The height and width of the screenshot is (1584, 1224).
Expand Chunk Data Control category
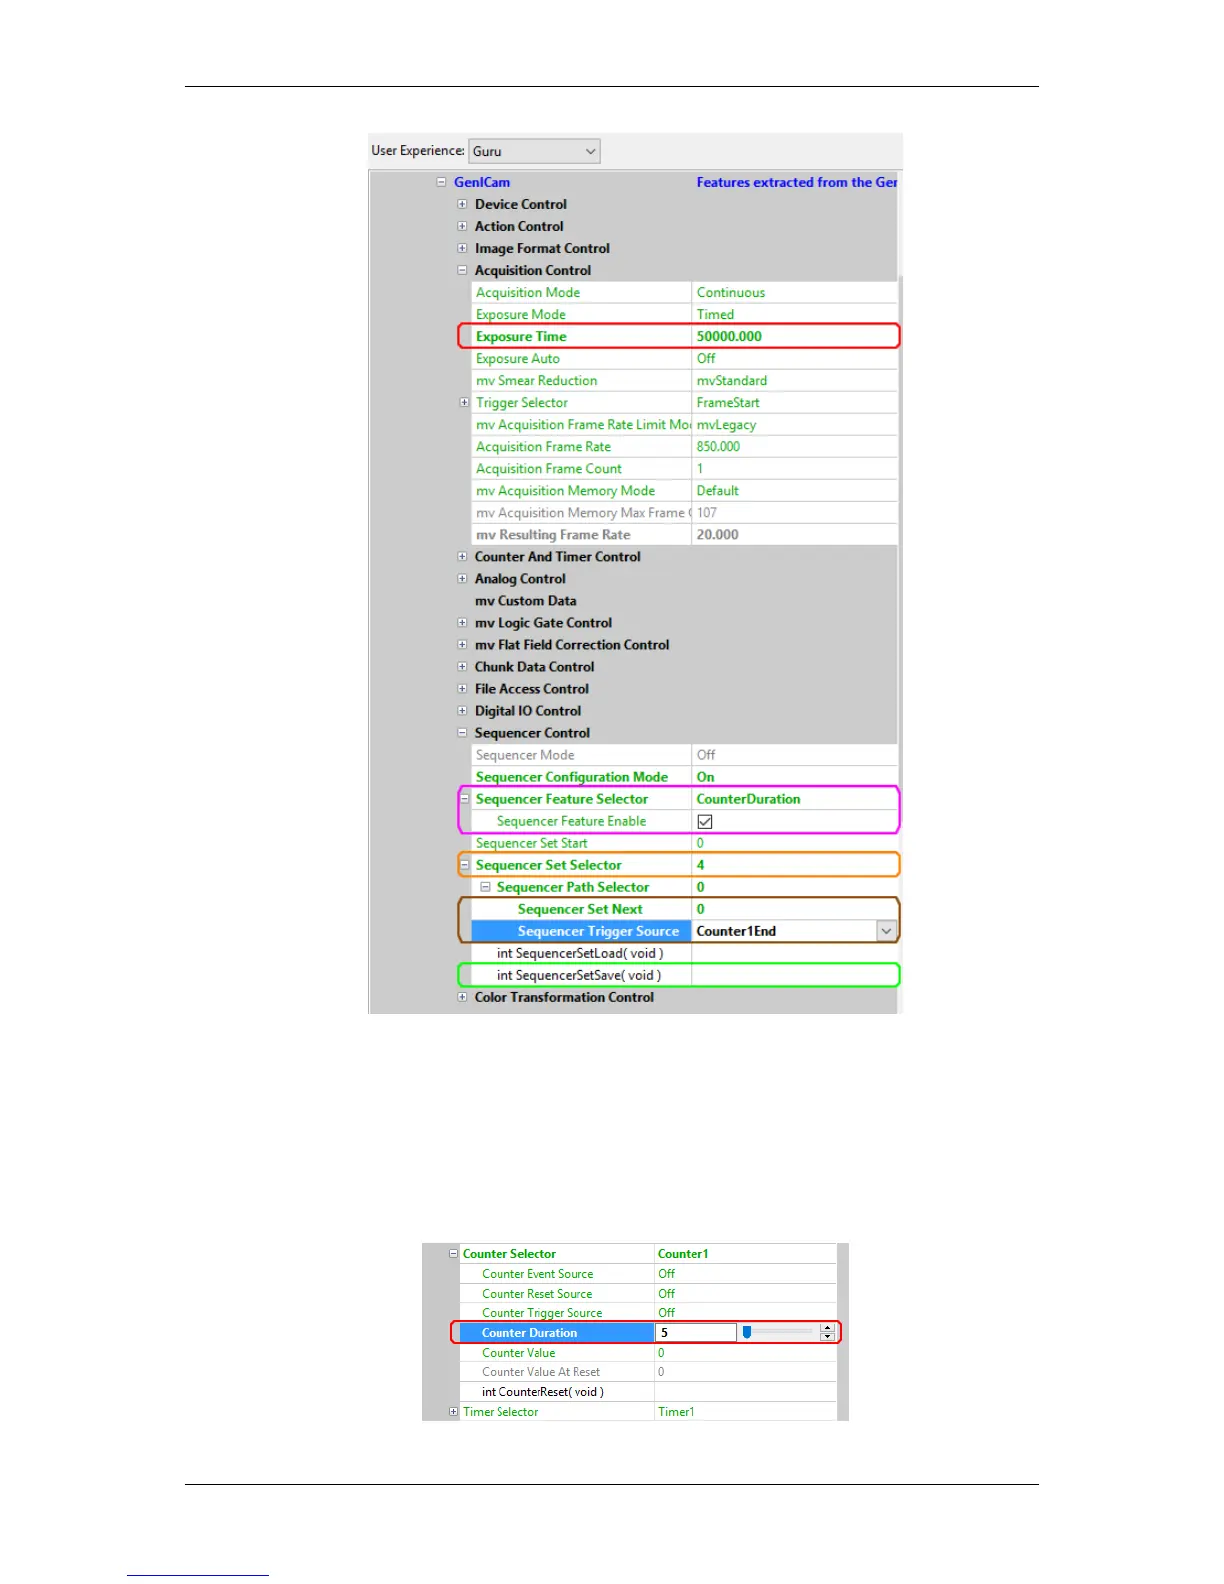coord(462,666)
